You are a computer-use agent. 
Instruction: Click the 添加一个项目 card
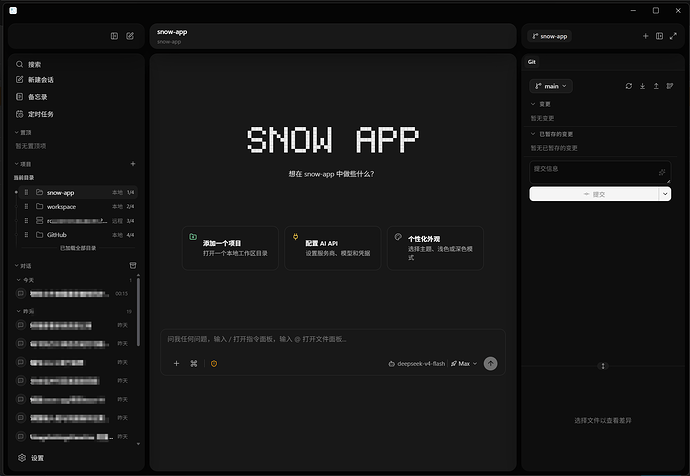(230, 248)
